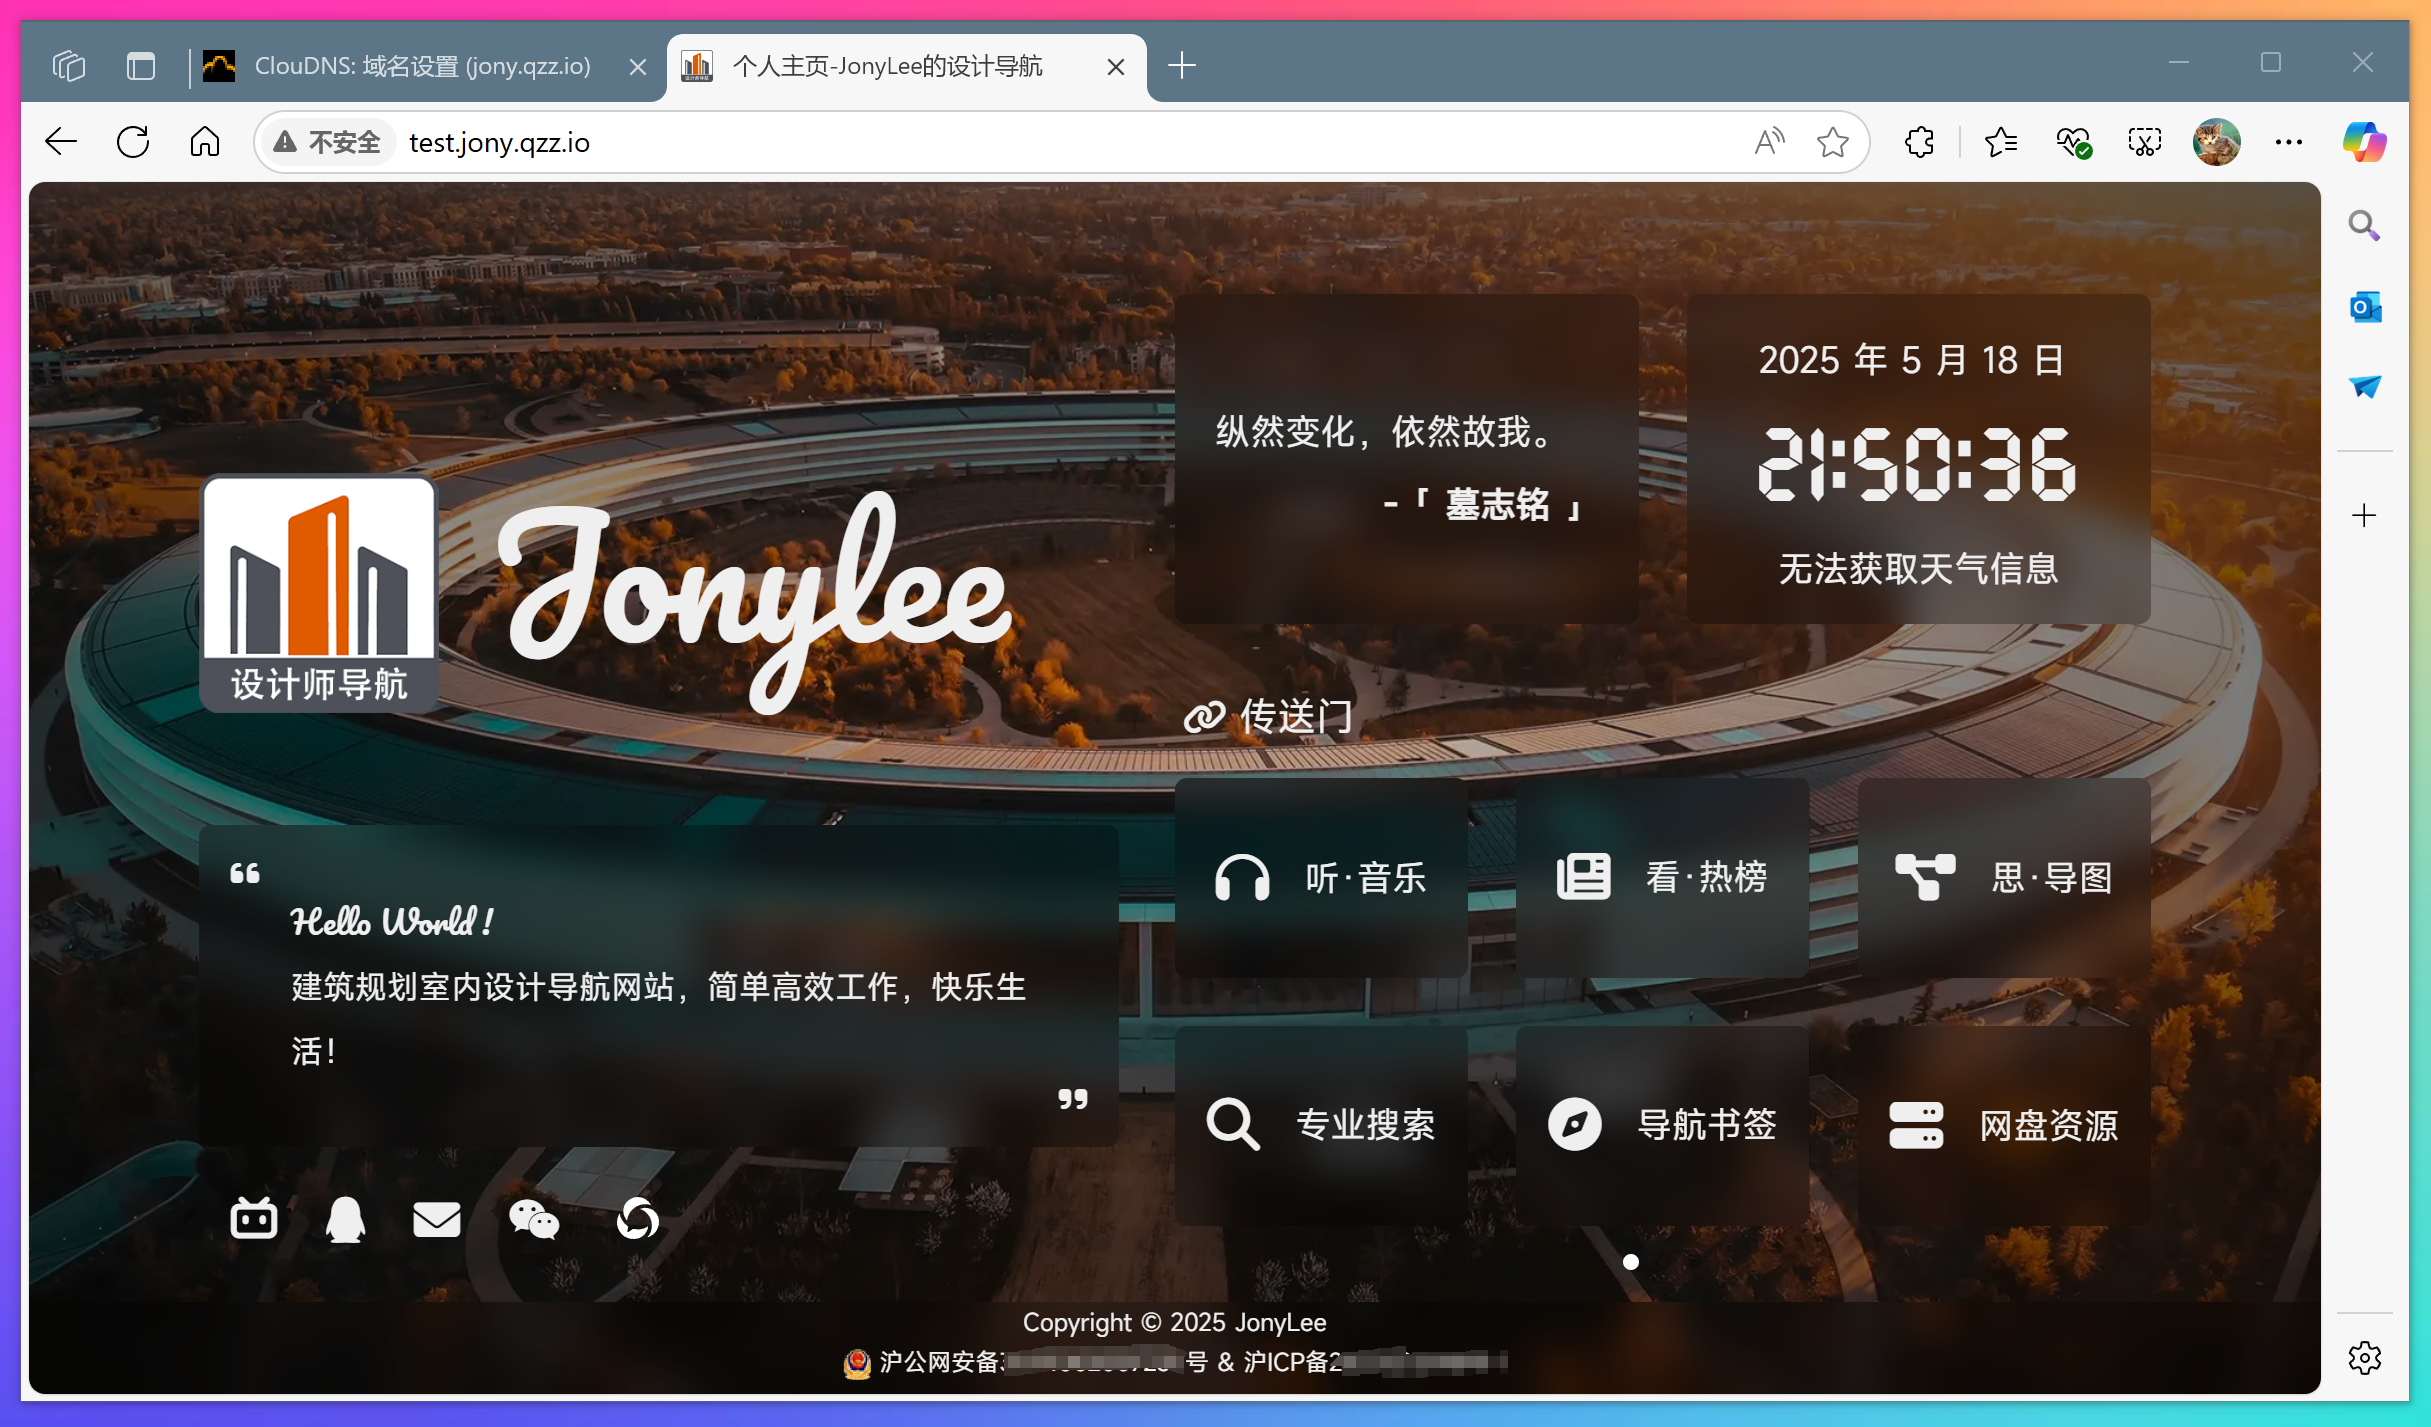The image size is (2431, 1427).
Task: Open the browser profile avatar menu
Action: (x=2216, y=141)
